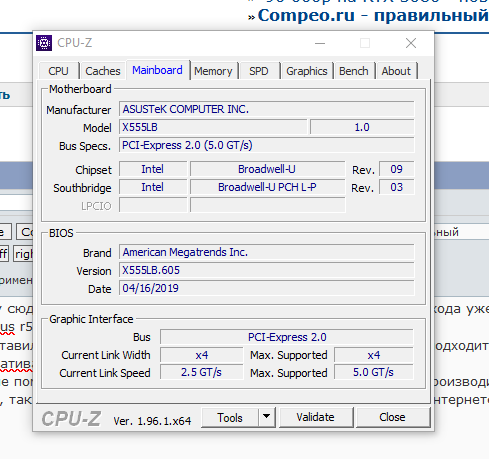Click the Chipset Rev. value 09
The image size is (489, 459).
point(397,169)
